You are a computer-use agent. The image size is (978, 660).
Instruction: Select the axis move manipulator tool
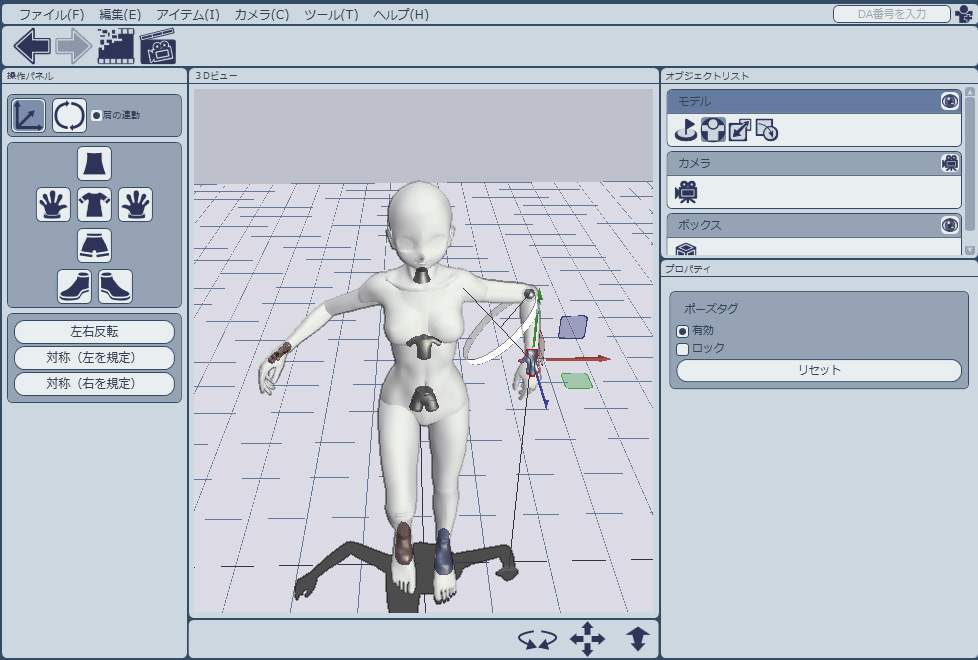click(x=28, y=116)
